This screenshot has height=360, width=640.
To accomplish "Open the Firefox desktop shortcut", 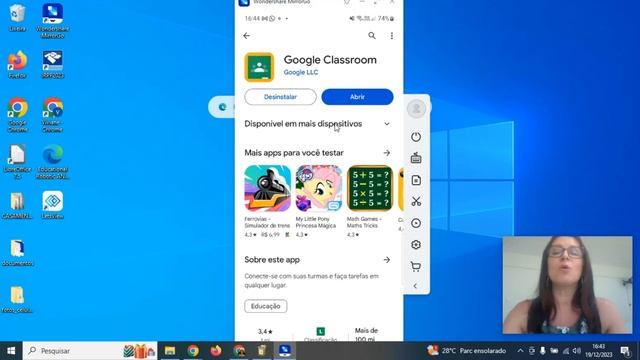I will 17,64.
